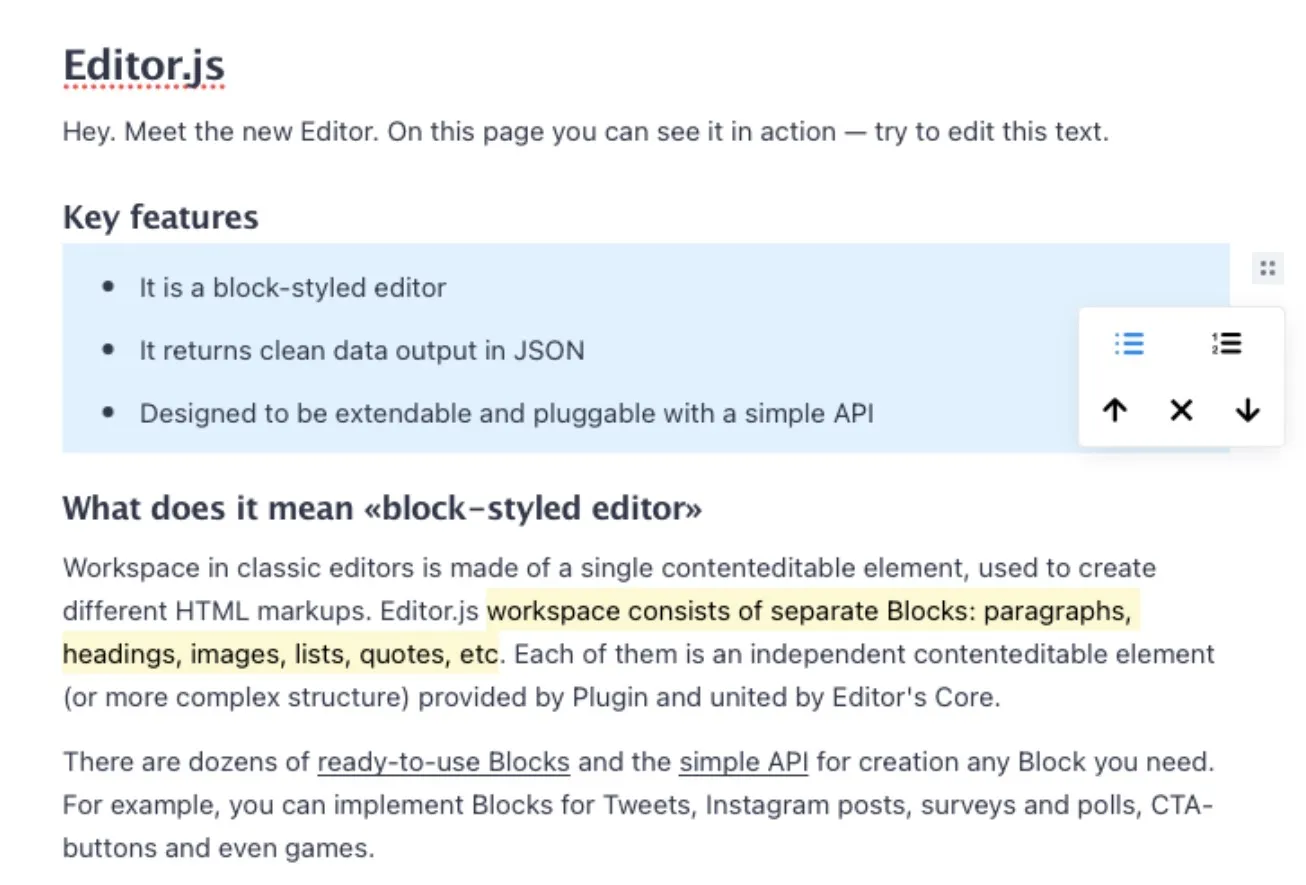Click the 'What does it mean' heading
Image resolution: width=1306 pixels, height=885 pixels.
tap(383, 509)
